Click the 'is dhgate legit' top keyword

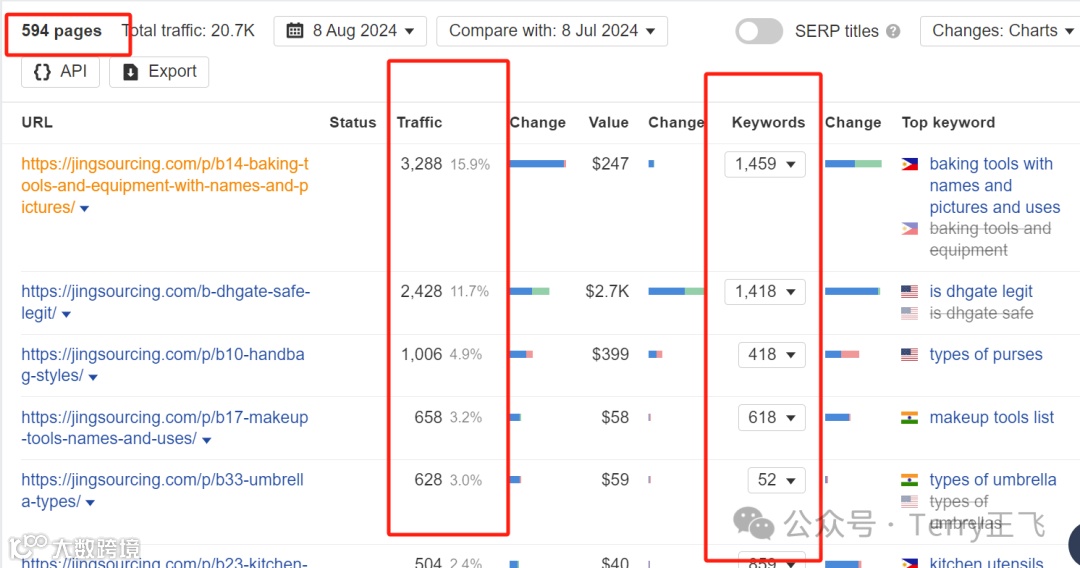click(x=981, y=291)
